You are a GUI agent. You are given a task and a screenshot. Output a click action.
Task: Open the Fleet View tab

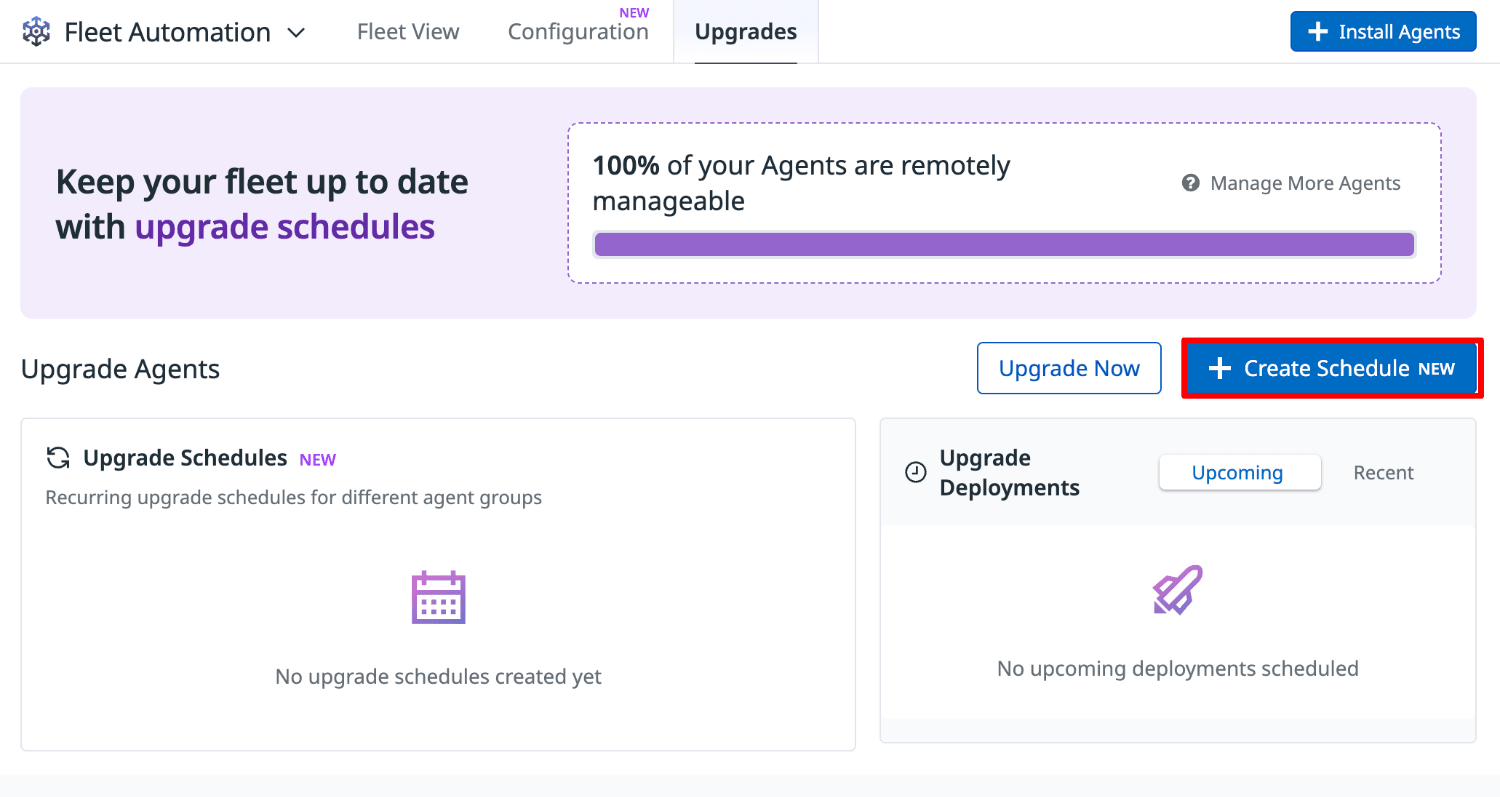point(408,32)
